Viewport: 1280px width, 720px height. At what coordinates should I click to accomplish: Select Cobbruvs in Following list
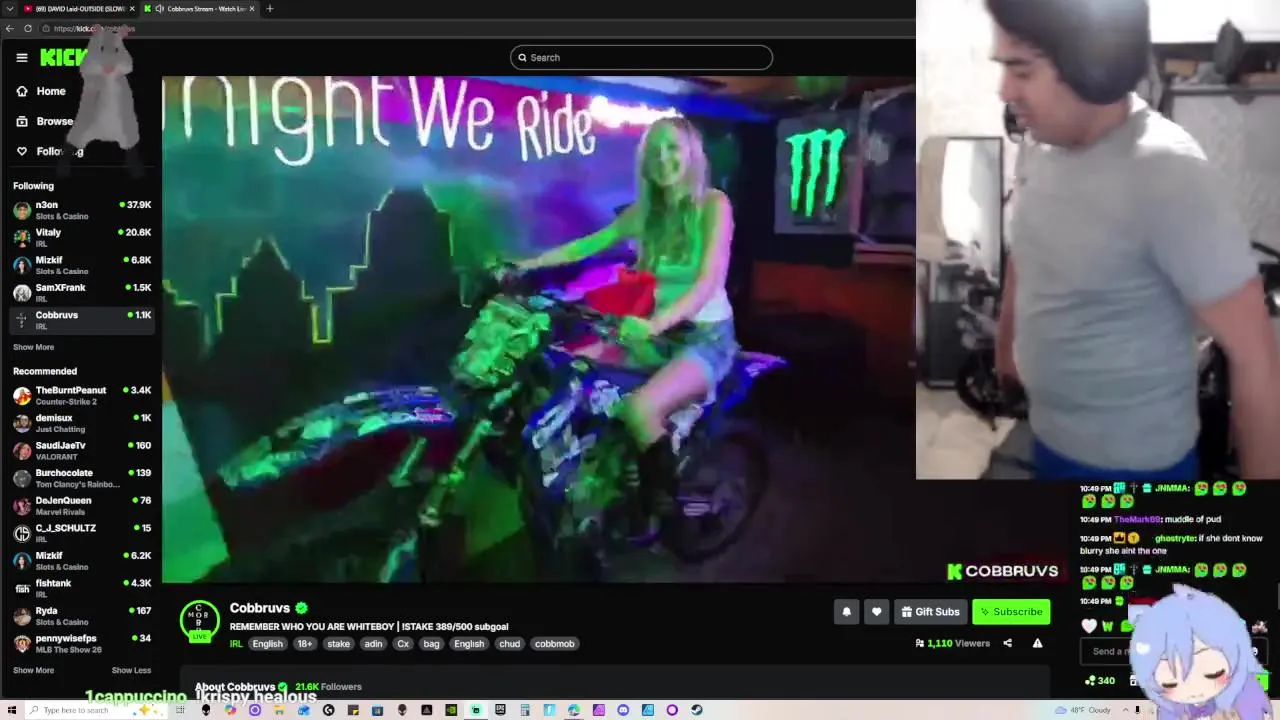pos(82,320)
